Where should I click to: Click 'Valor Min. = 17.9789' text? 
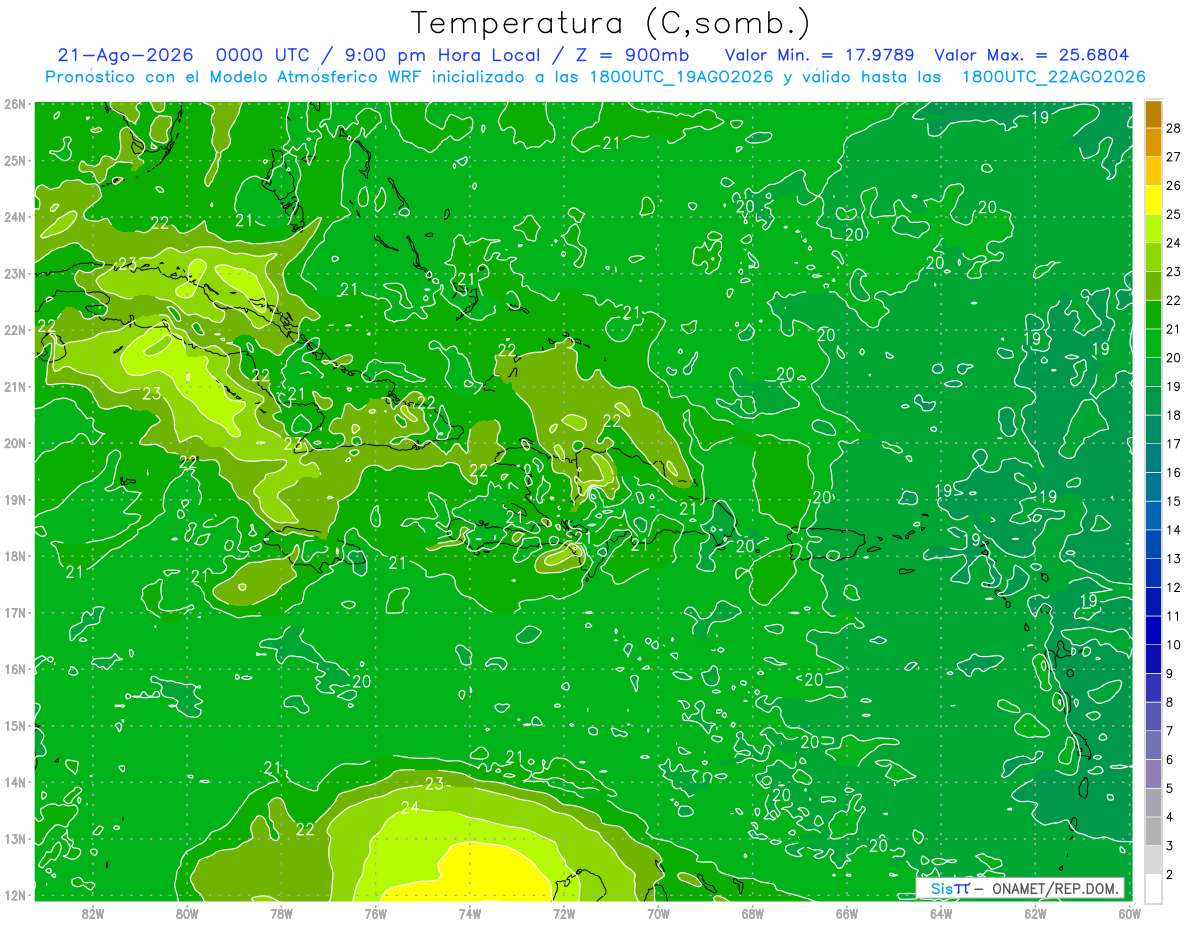(x=819, y=55)
